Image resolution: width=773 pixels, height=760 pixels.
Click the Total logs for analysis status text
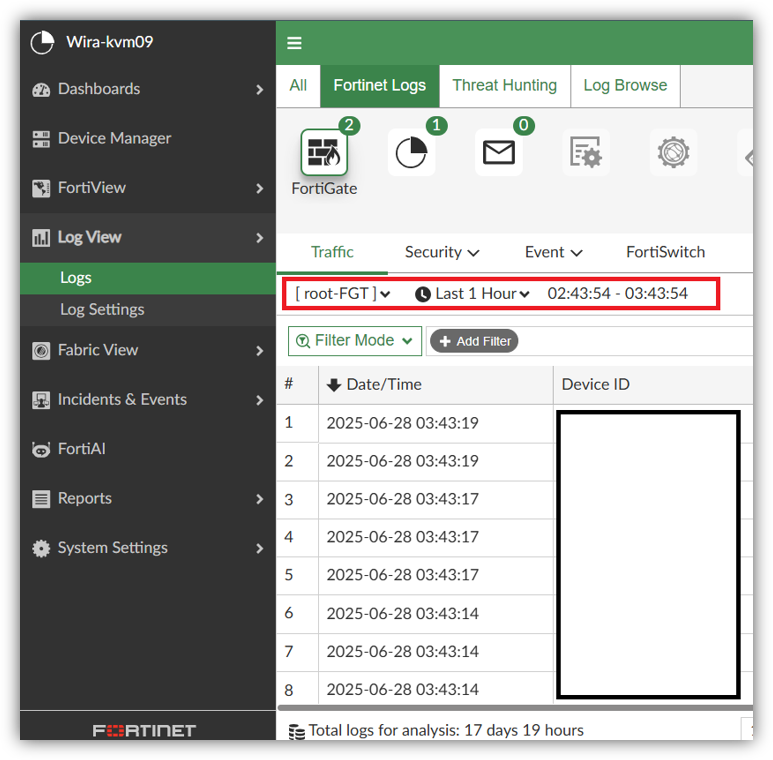pos(446,731)
